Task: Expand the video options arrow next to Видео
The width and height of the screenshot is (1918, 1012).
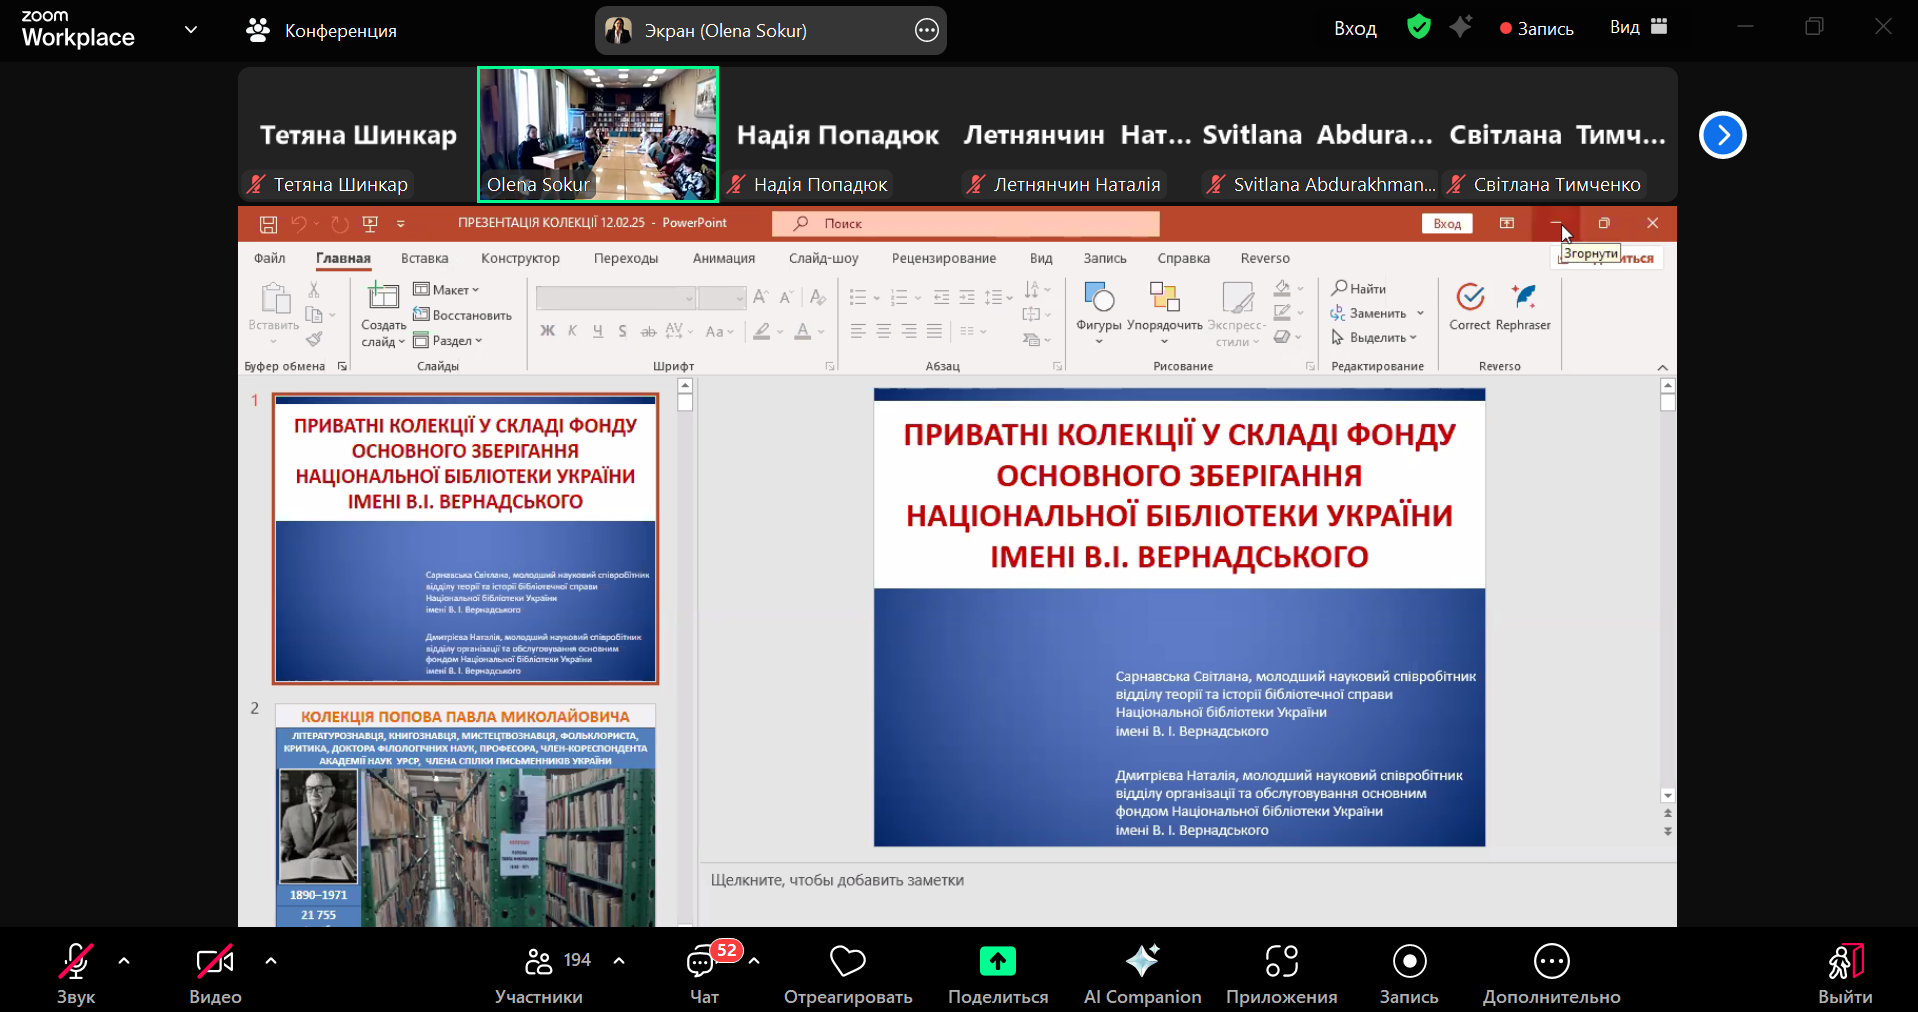Action: (271, 961)
